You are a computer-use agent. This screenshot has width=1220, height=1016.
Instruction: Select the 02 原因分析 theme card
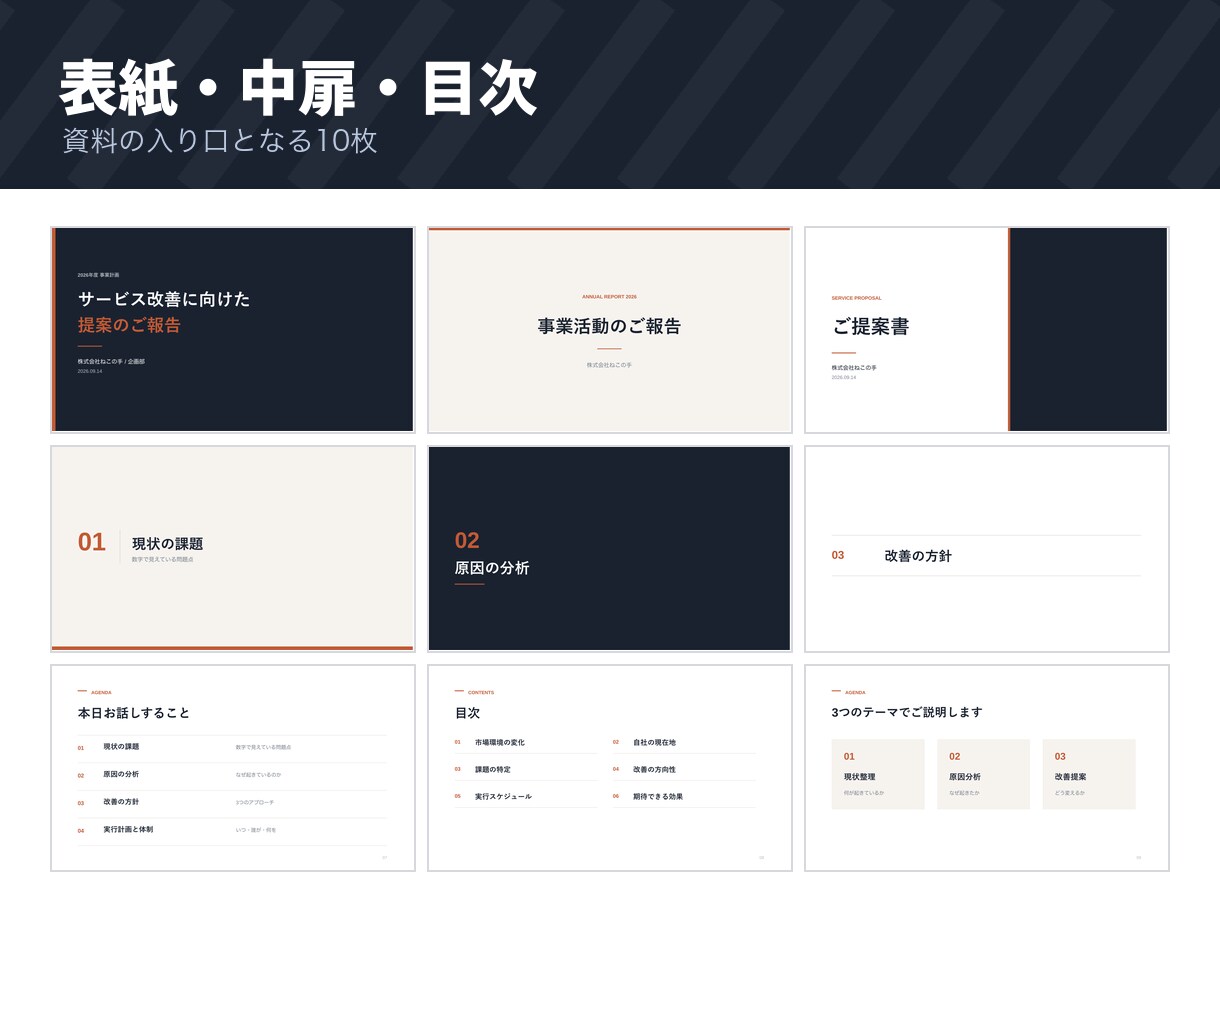[x=983, y=774]
